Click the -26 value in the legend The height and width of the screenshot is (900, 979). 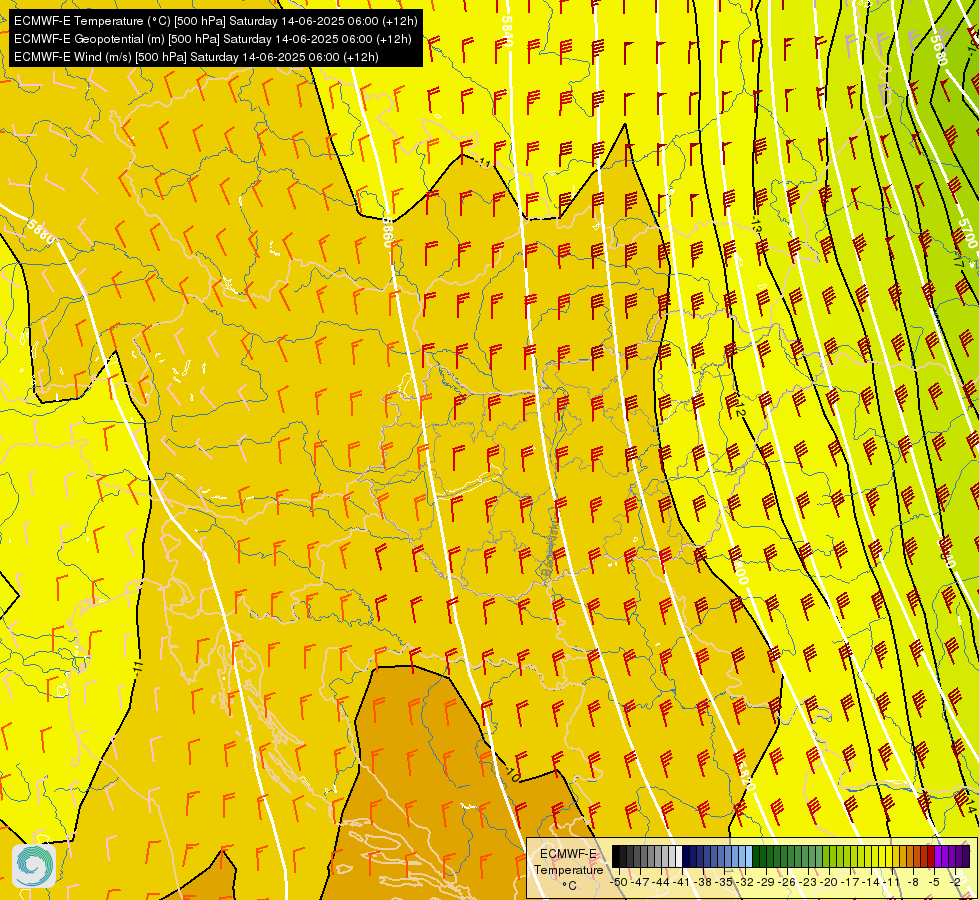pos(789,881)
